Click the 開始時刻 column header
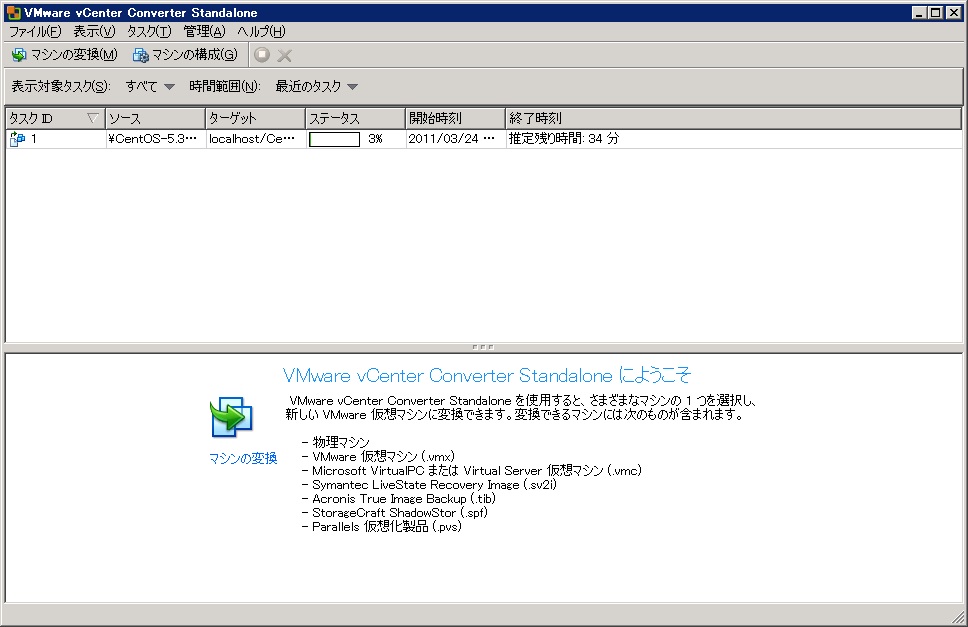The image size is (968, 627). click(456, 118)
